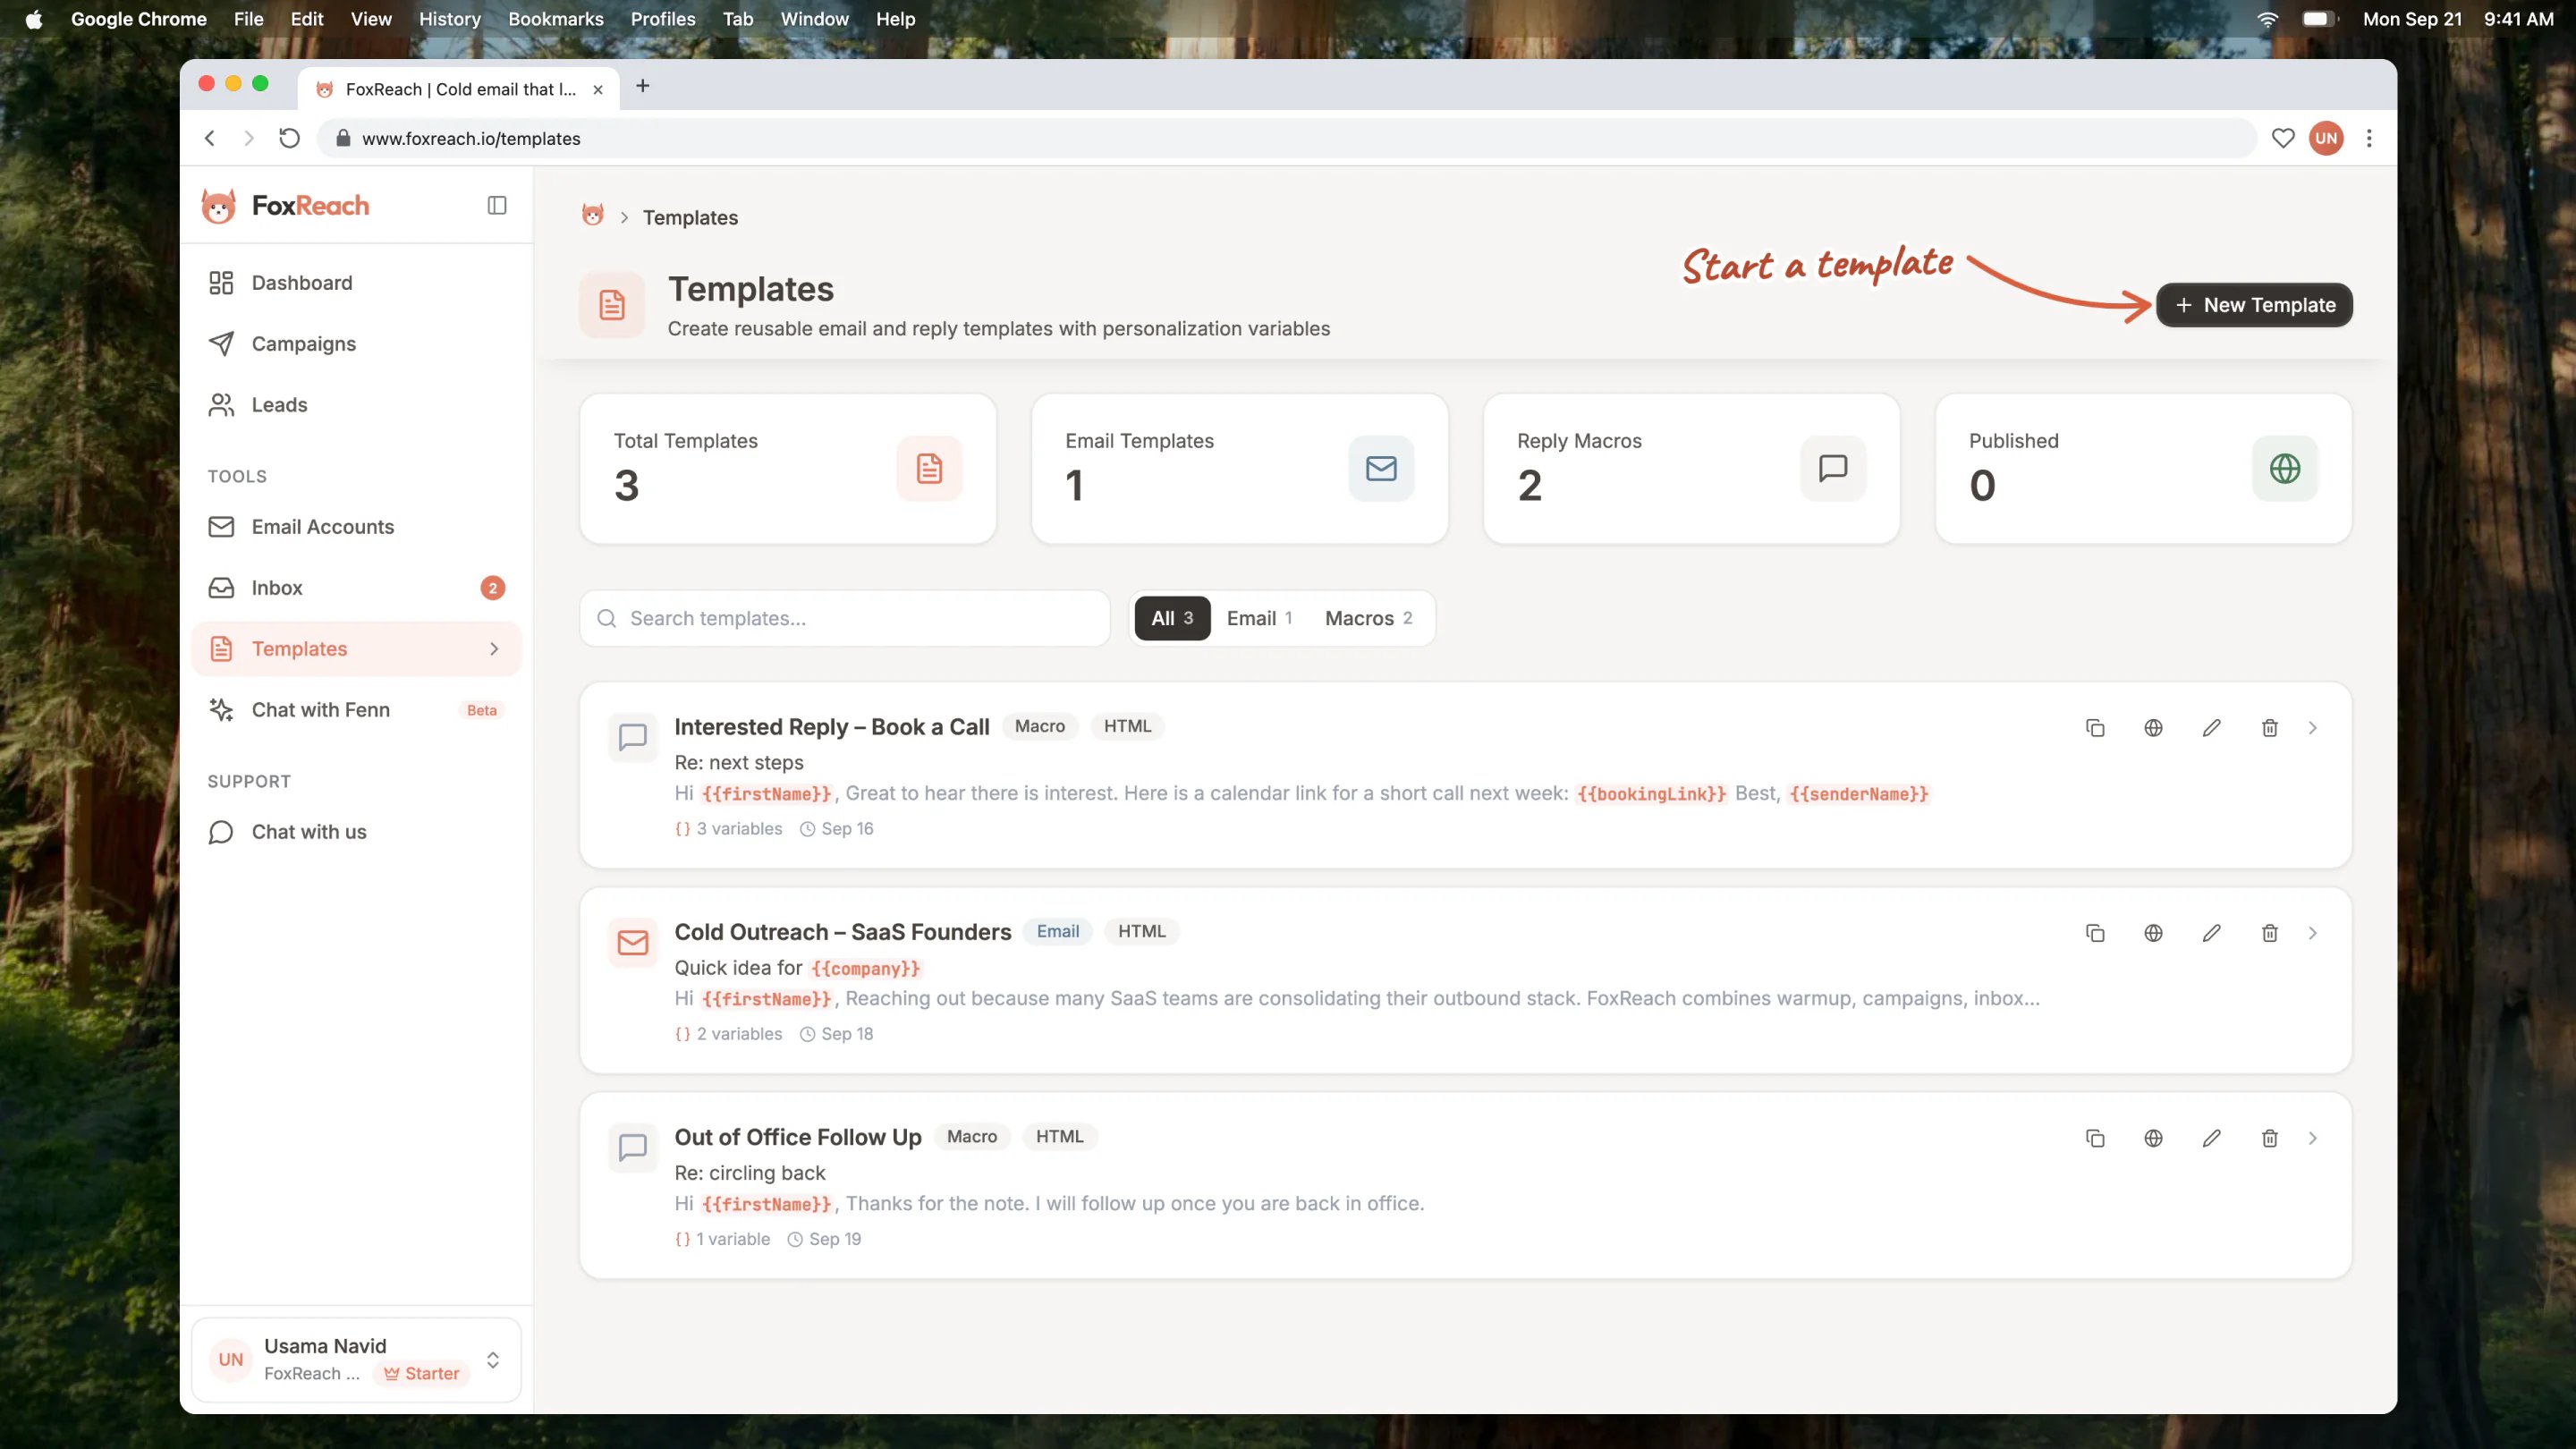Collapse the sidebar with the panel icon
This screenshot has height=1449, width=2576.
coord(496,206)
